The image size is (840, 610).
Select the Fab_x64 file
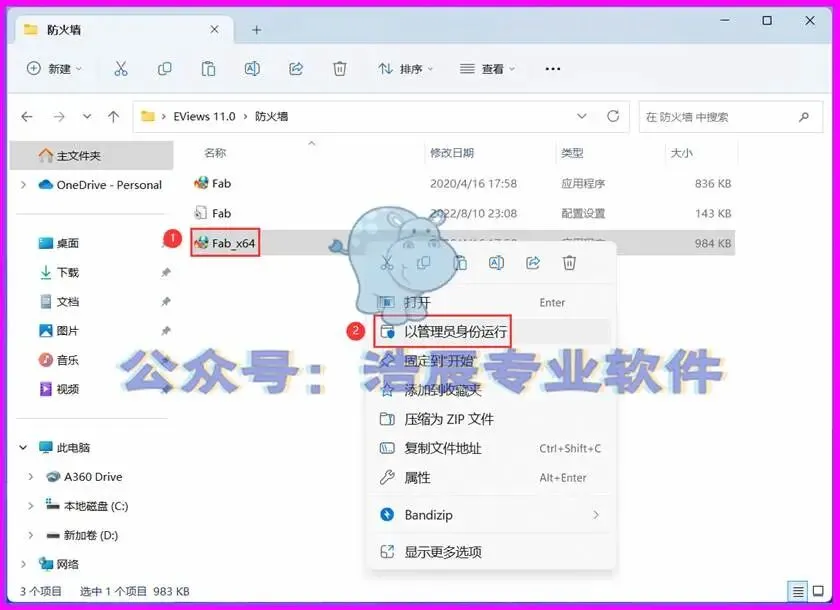pos(225,243)
